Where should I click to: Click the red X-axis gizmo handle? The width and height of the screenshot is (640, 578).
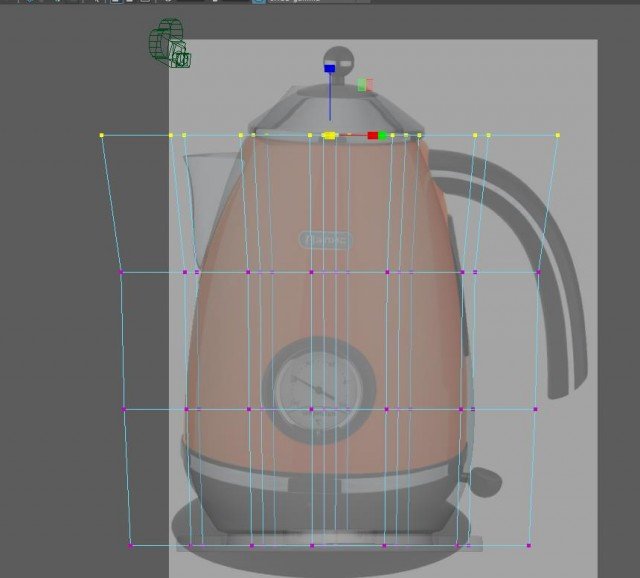pyautogui.click(x=373, y=135)
